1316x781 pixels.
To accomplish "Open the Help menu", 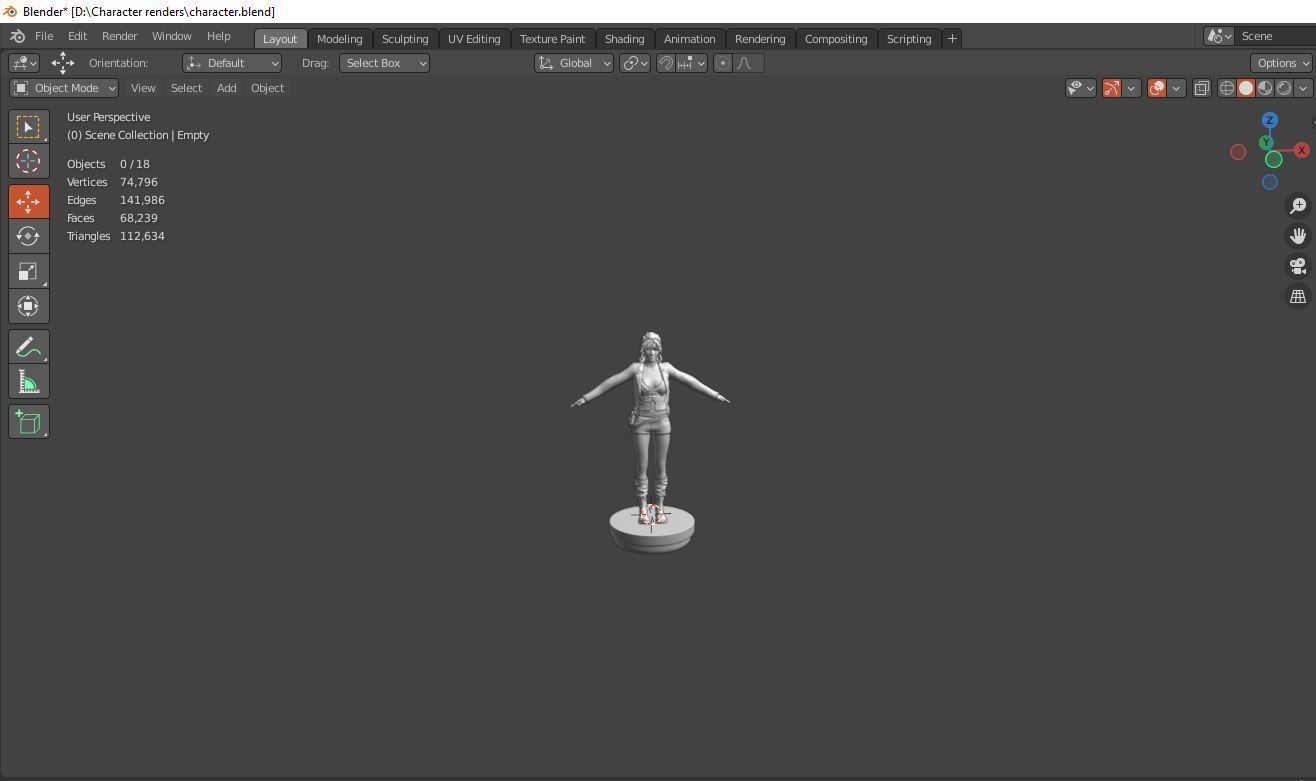I will coord(218,36).
